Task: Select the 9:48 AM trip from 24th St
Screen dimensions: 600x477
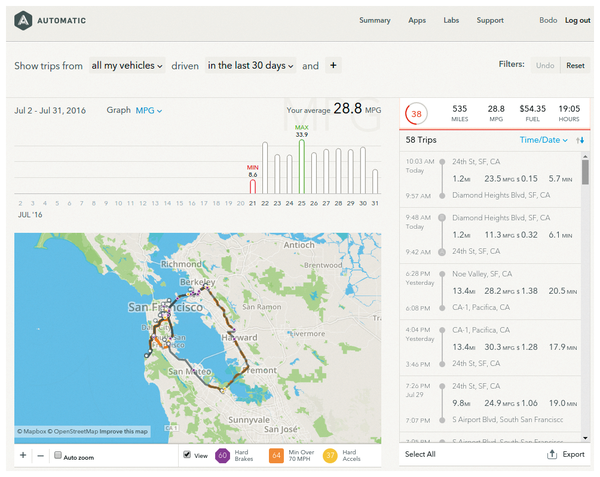Action: click(x=490, y=235)
